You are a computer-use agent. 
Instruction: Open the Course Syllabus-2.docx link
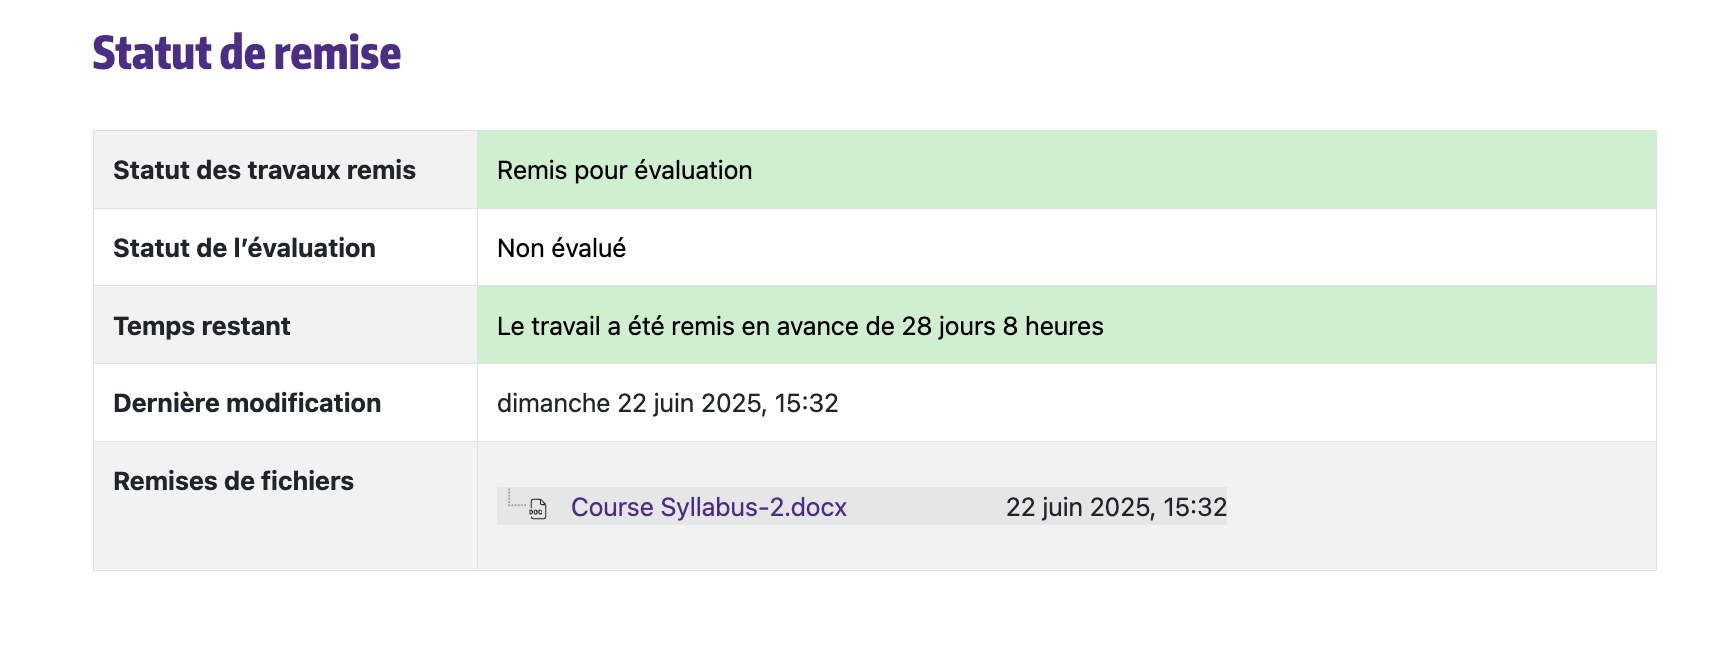(x=708, y=507)
